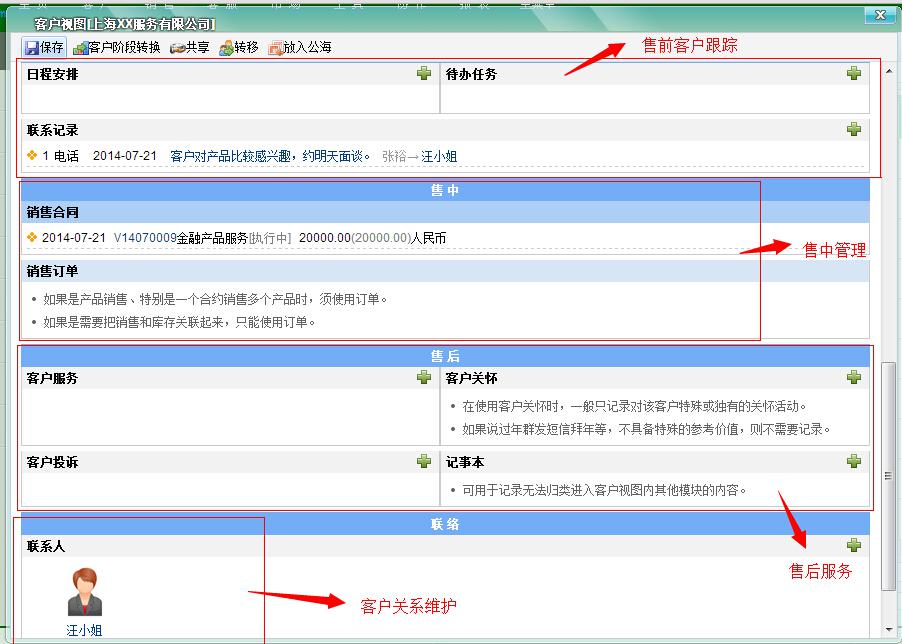Add a new 记事本 note

[854, 461]
